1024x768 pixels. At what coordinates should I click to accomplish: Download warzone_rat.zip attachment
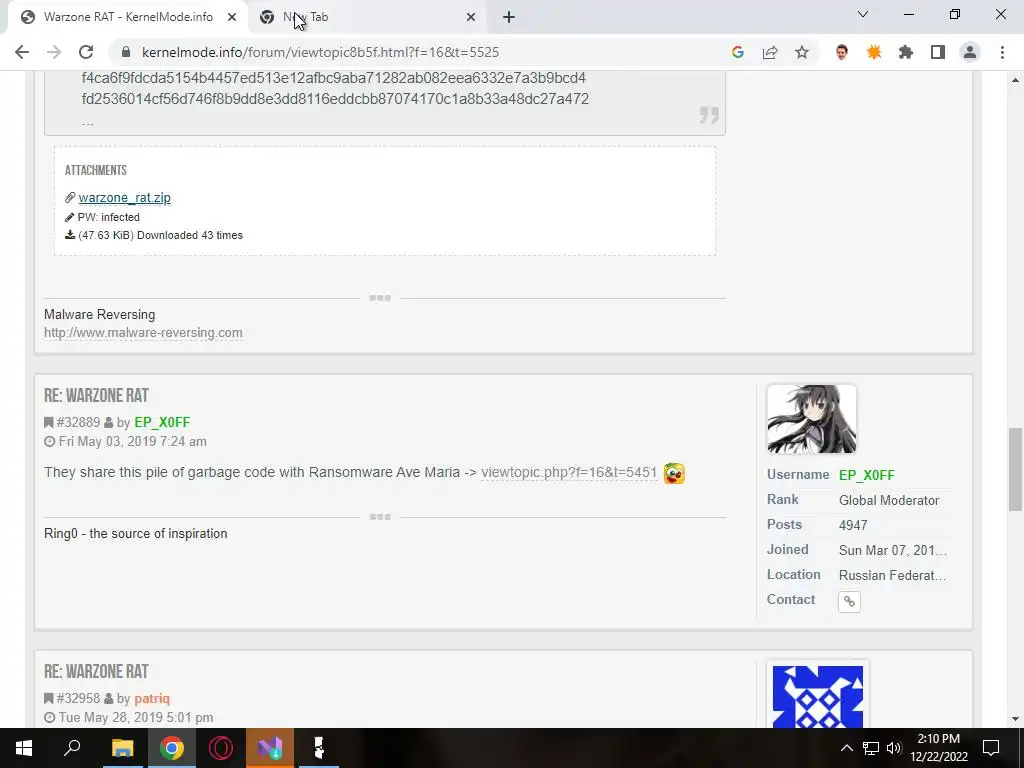[x=124, y=198]
